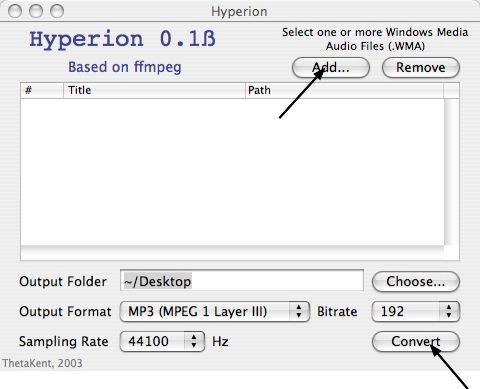Click the # column header
Screen dimensions: 480x389
pyautogui.click(x=42, y=90)
